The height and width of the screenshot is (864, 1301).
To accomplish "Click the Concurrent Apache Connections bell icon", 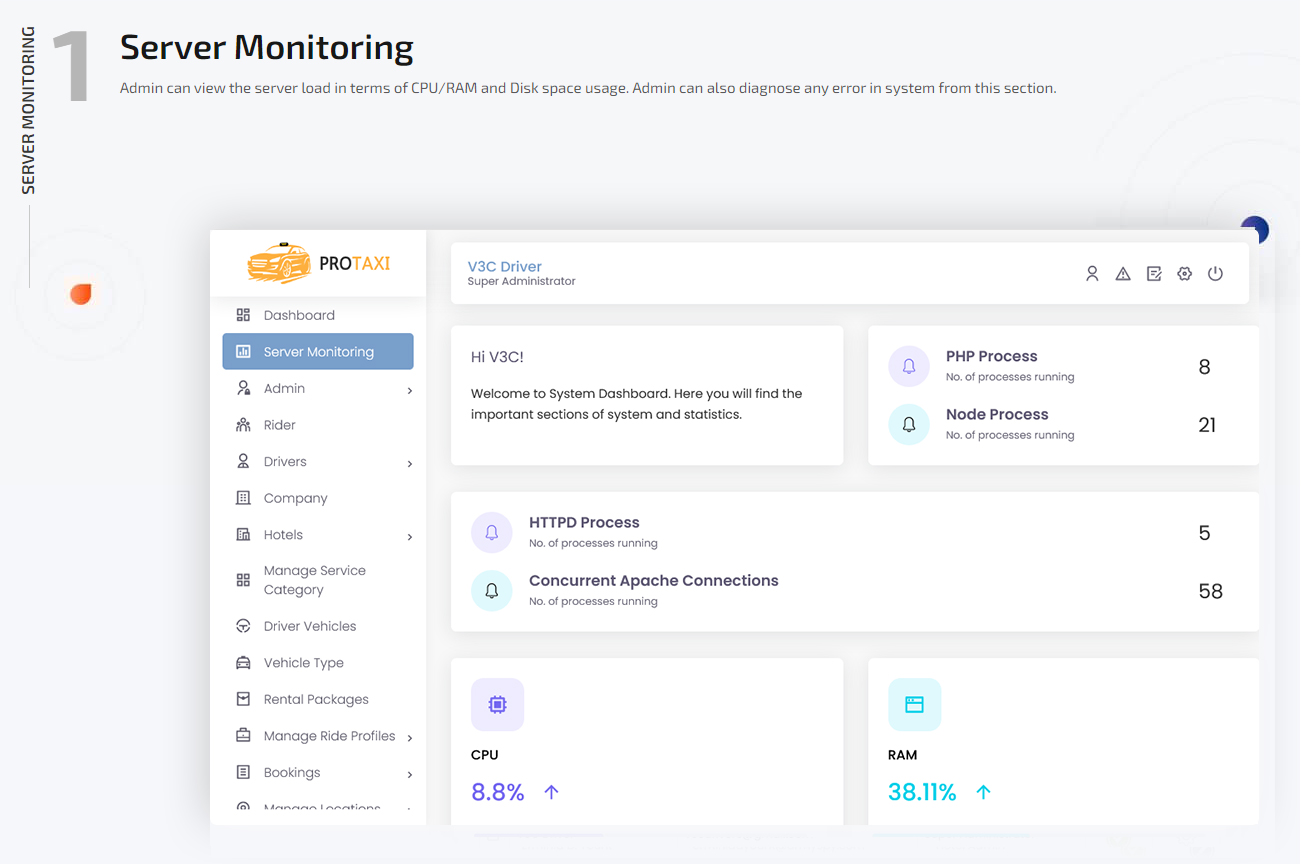I will (x=492, y=591).
